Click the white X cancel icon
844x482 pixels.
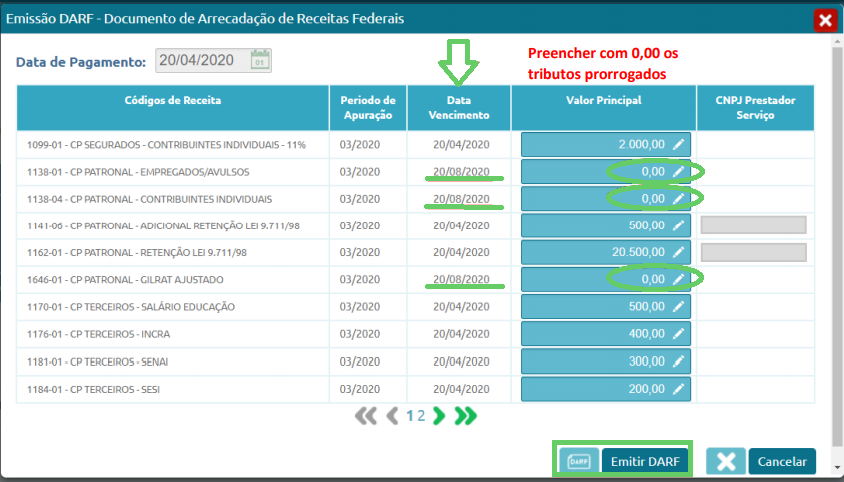pyautogui.click(x=726, y=462)
